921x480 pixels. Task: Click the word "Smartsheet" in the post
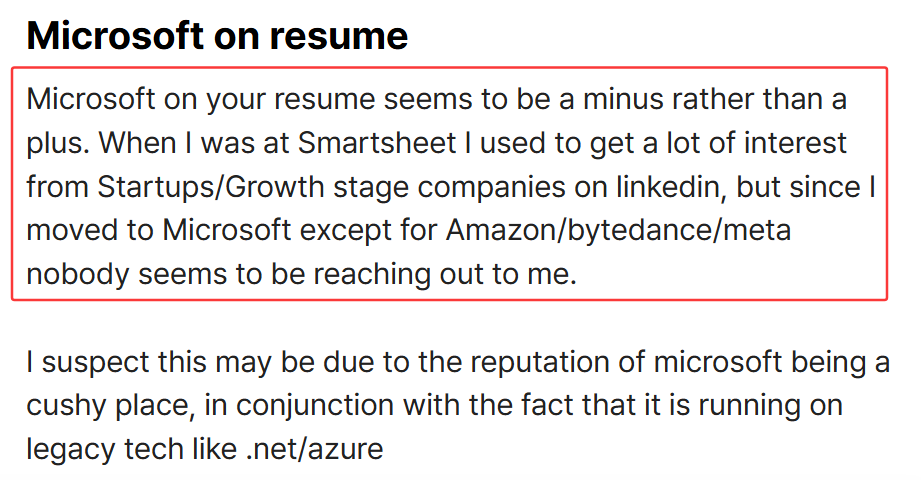(377, 143)
